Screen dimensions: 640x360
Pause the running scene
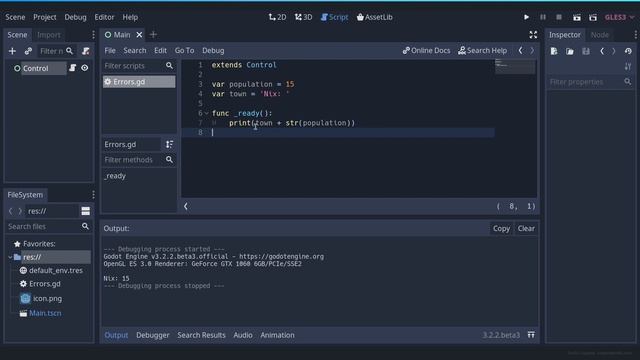point(543,17)
